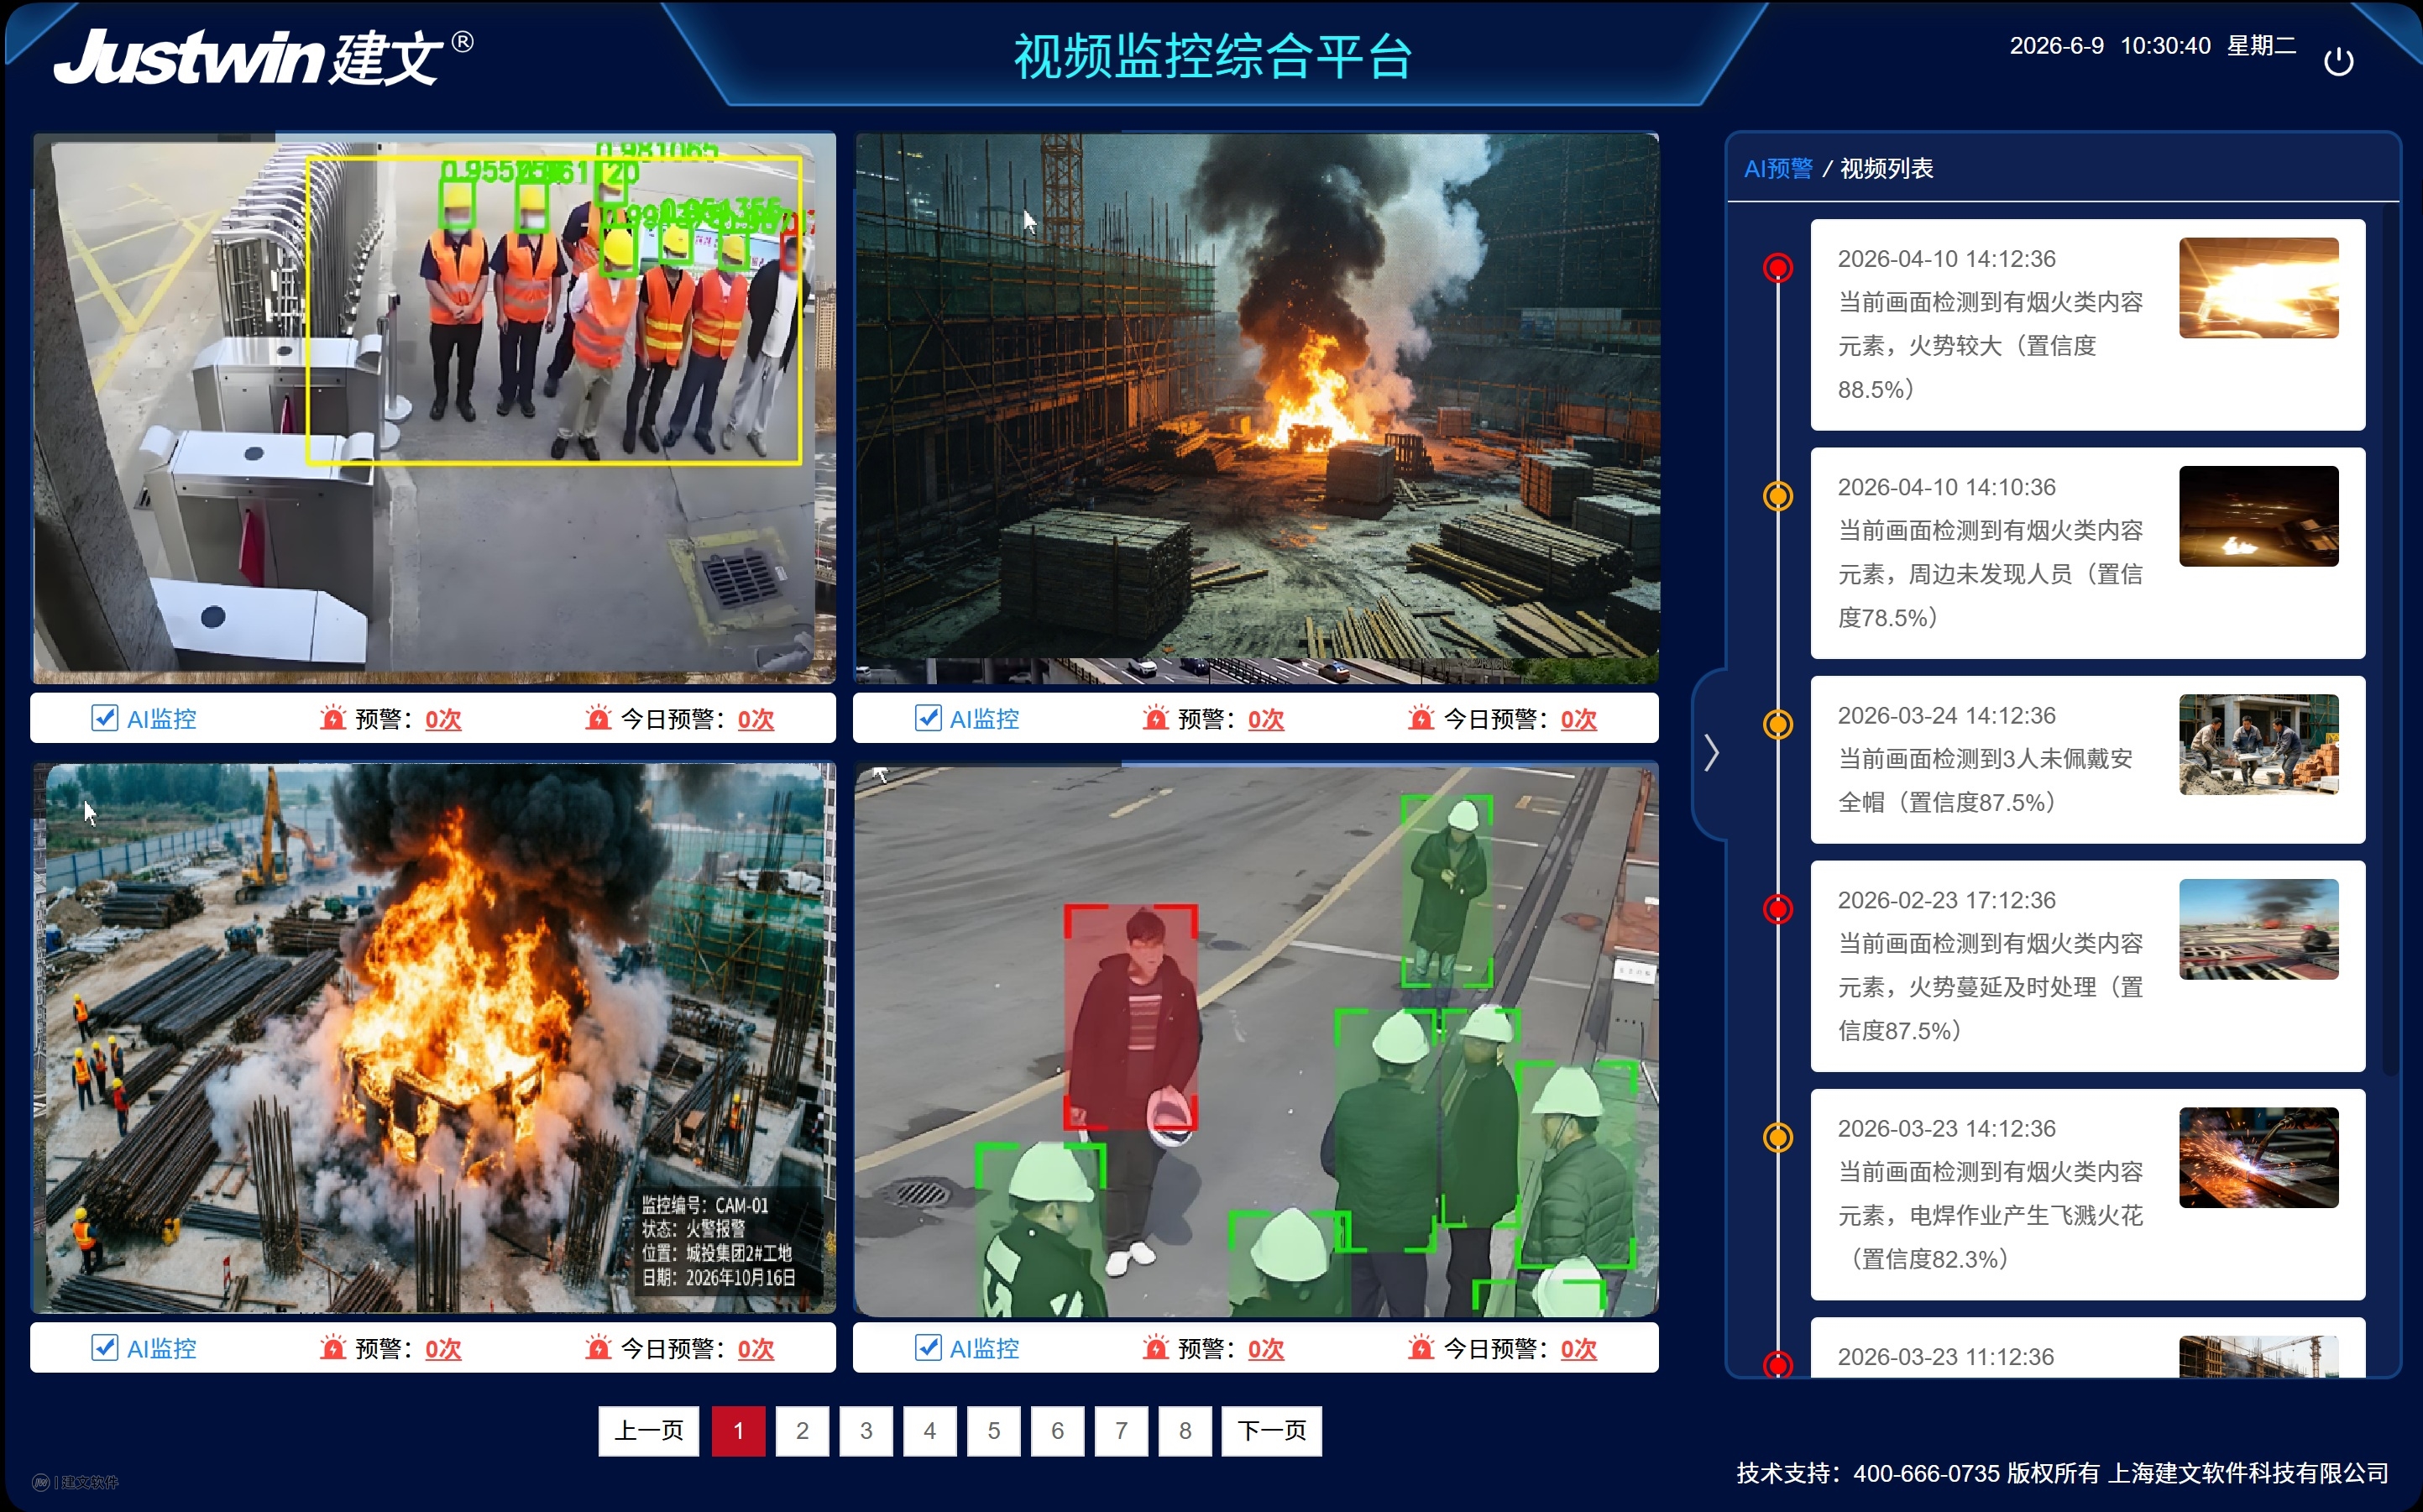2423x1512 pixels.
Task: Select the CAM-01 fire alarm video feed
Action: [x=433, y=1038]
